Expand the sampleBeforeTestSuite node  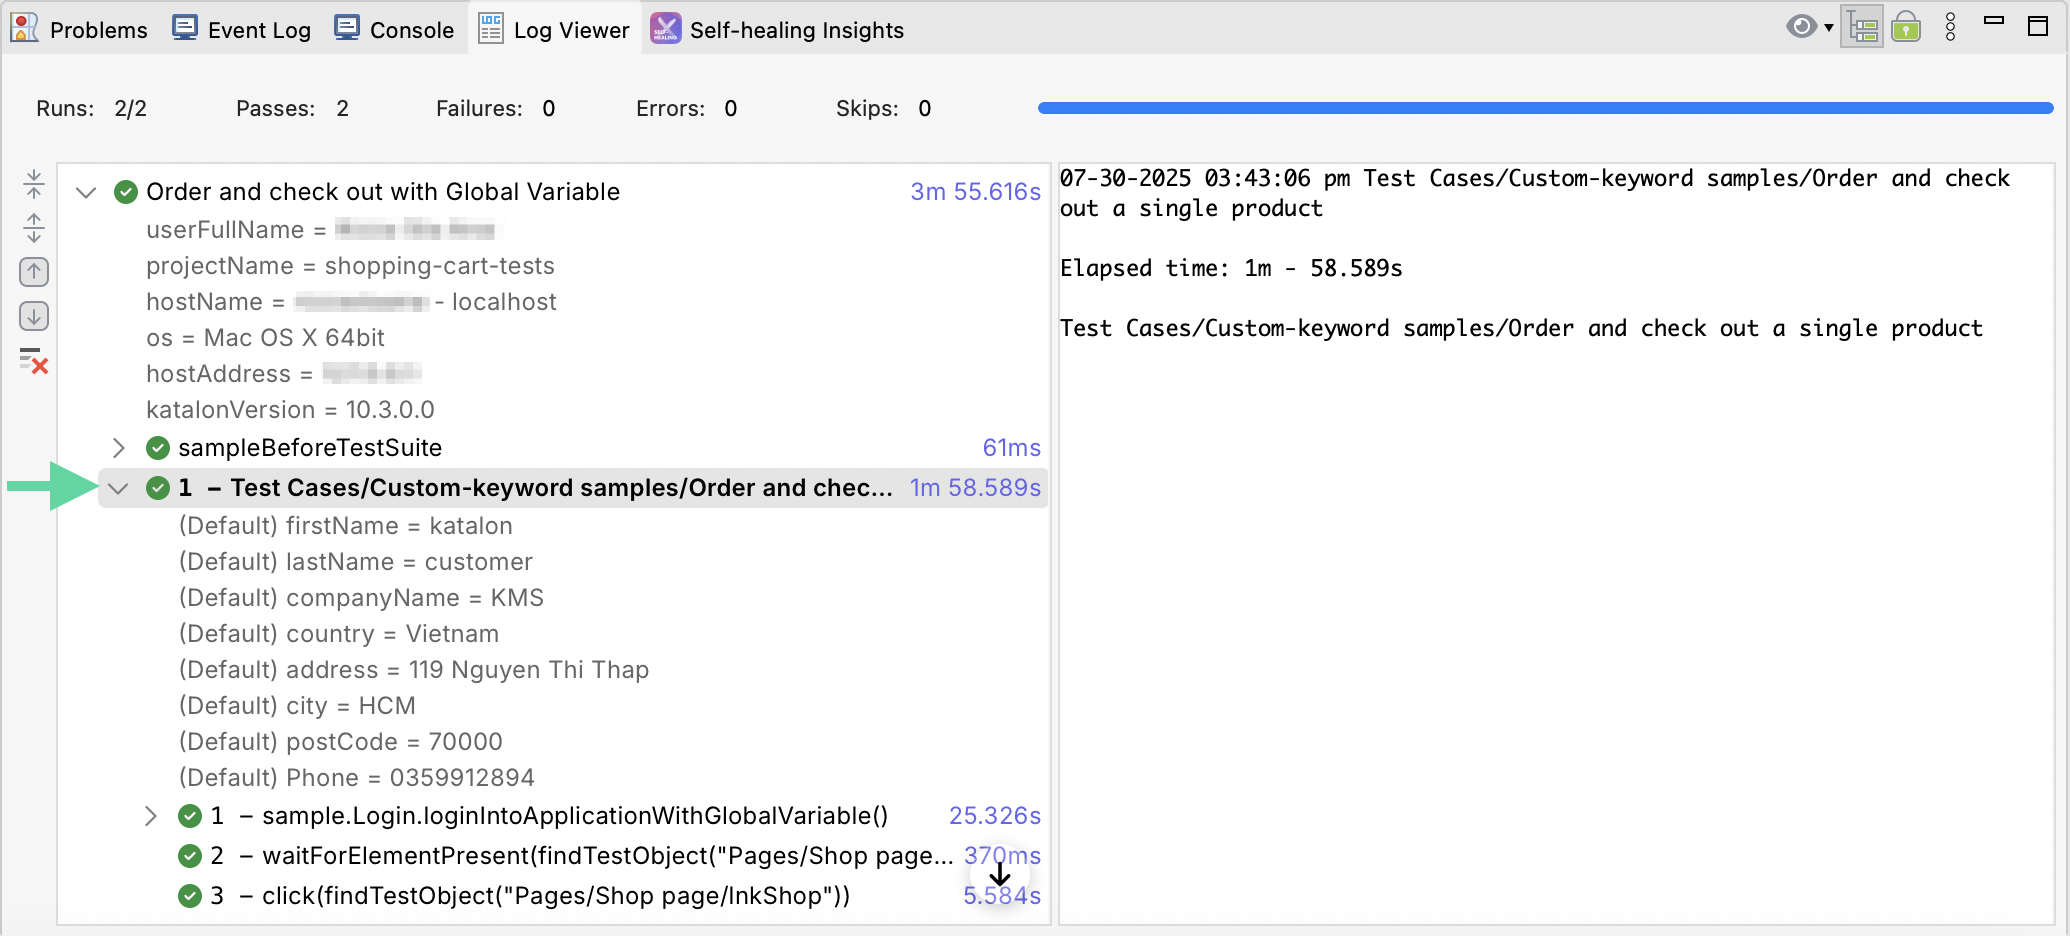pos(119,447)
